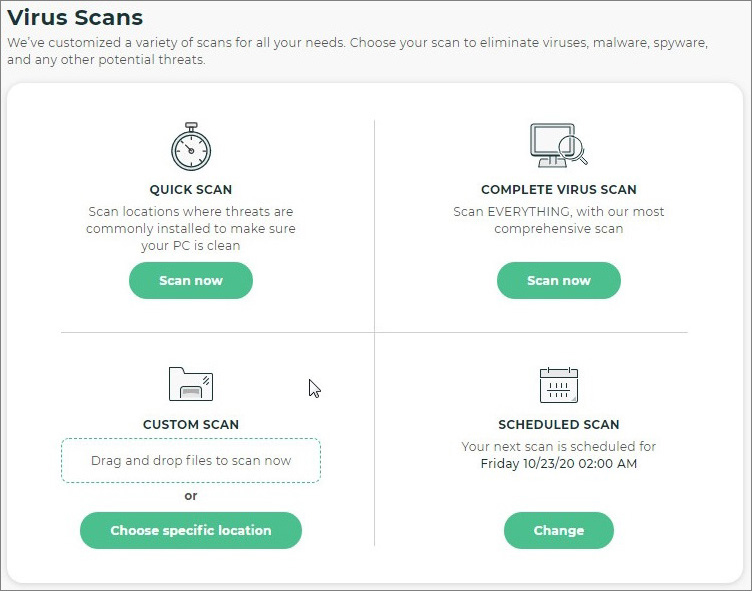Click 'Your next scan is scheduled for' text
This screenshot has height=591, width=752.
tap(559, 447)
